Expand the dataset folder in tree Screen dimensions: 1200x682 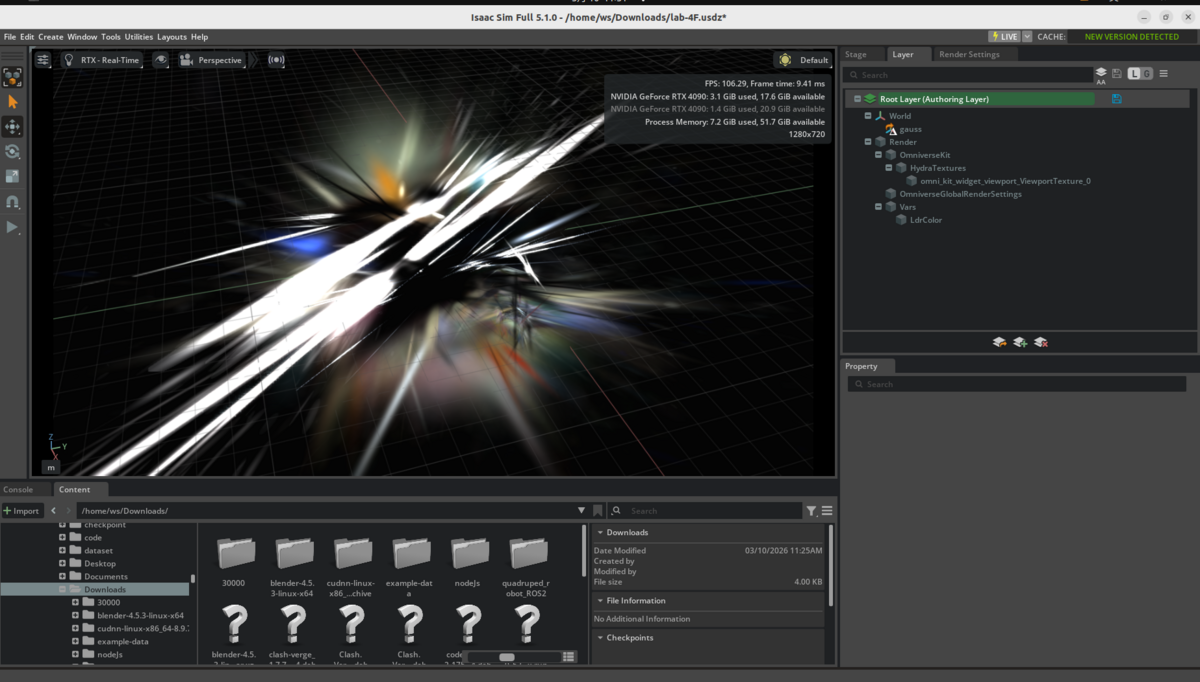pos(62,550)
